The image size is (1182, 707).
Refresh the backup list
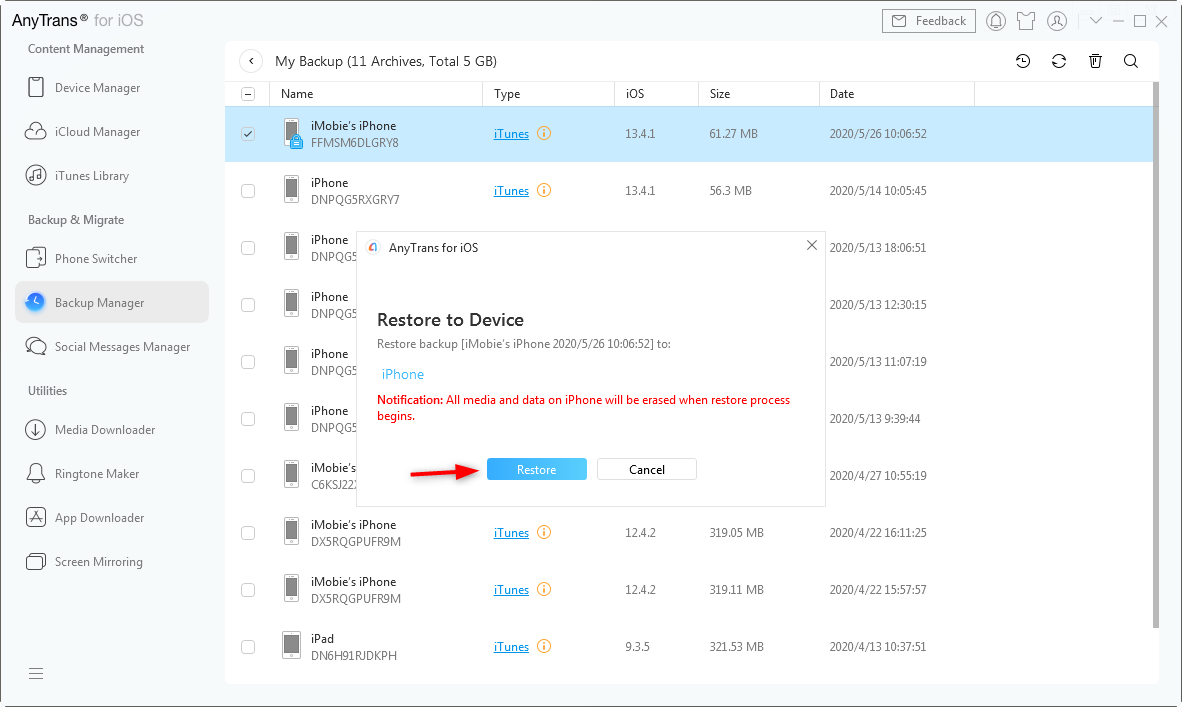pos(1059,61)
